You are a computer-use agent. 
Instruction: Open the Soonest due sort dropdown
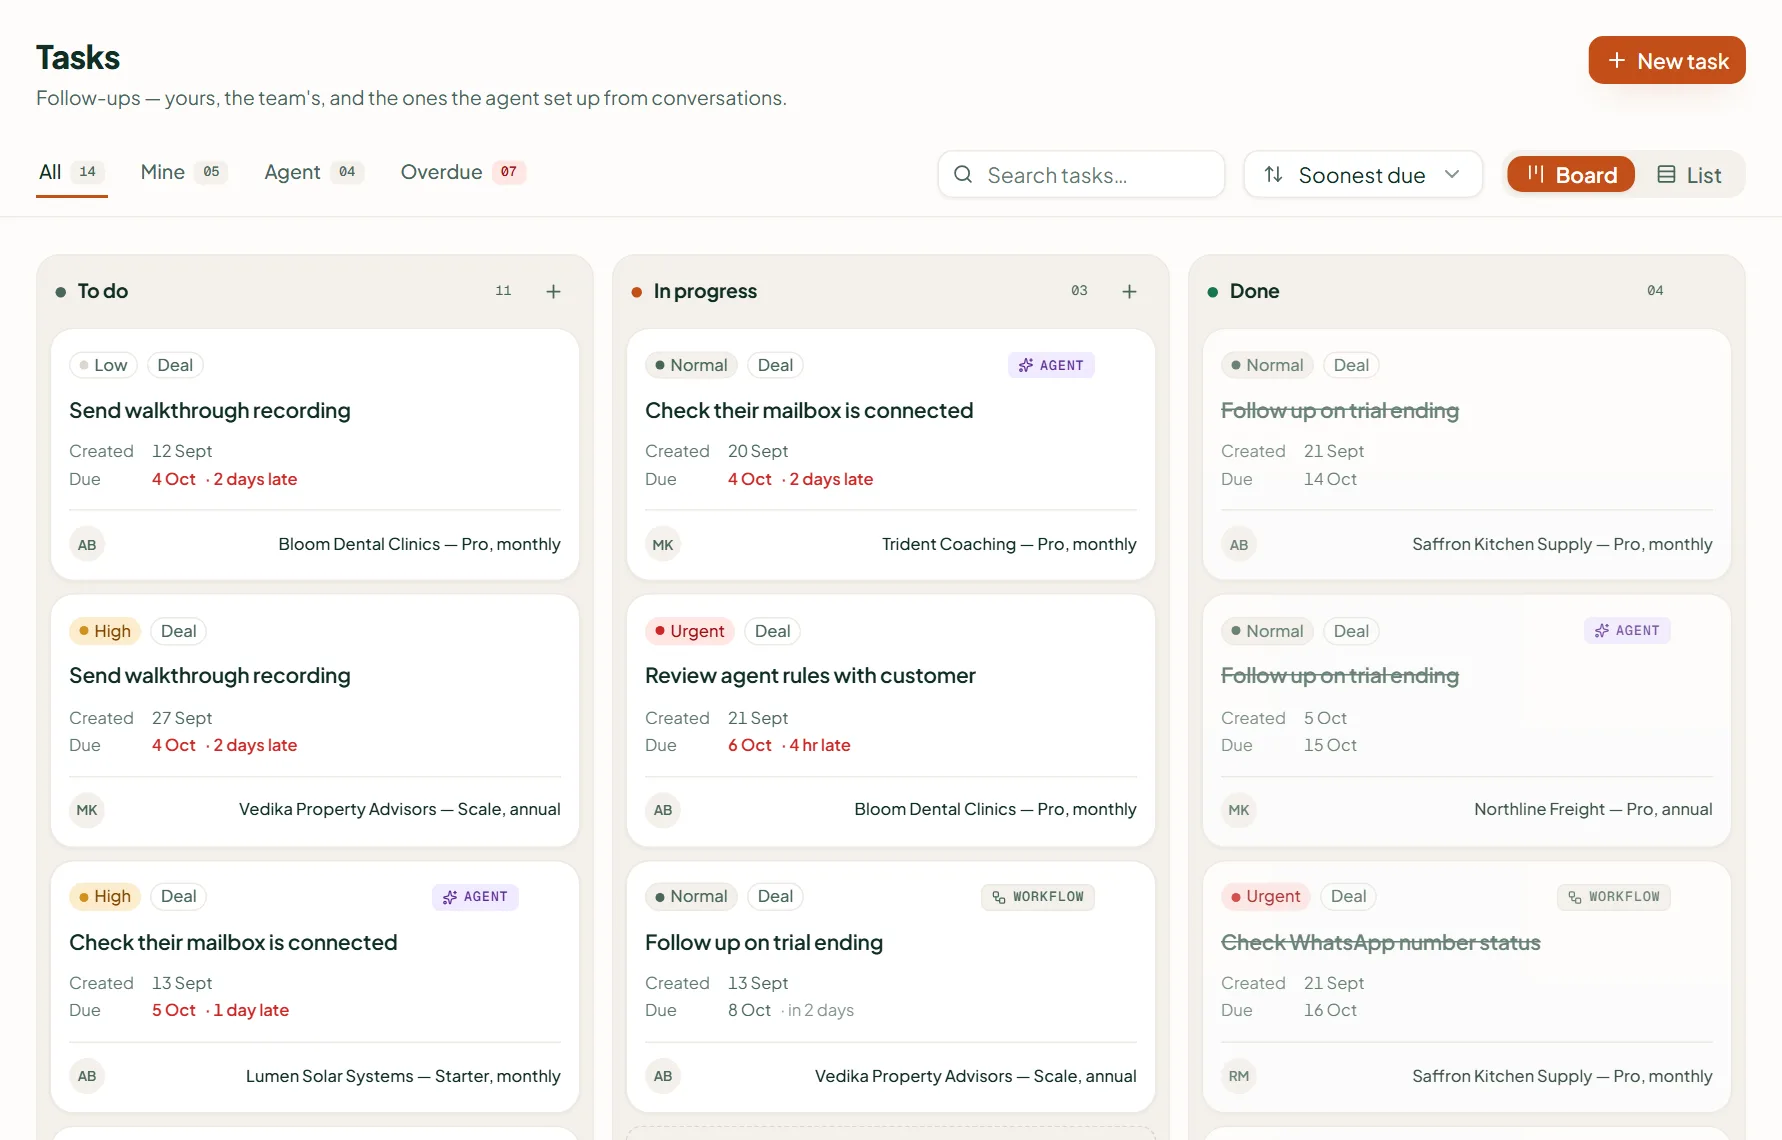tap(1363, 175)
